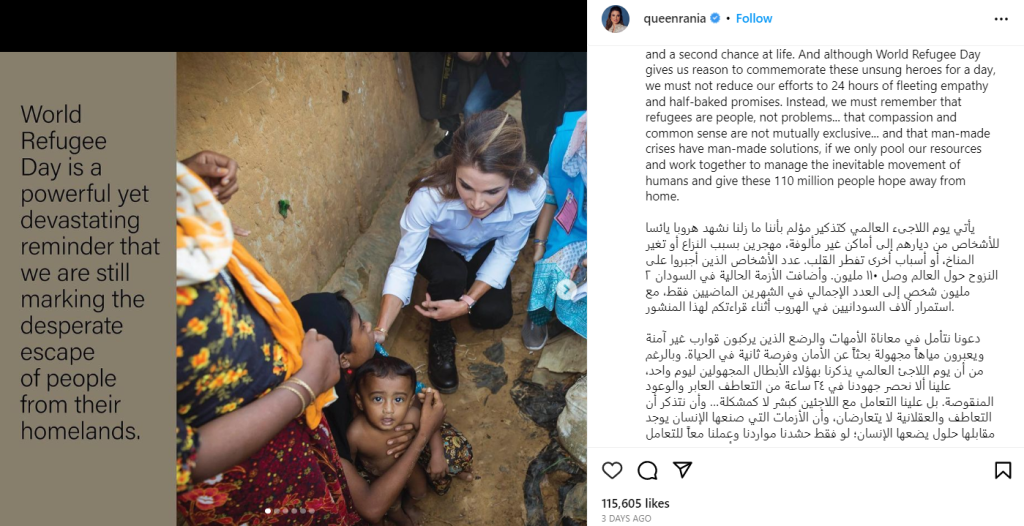This screenshot has width=1024, height=526.
Task: Like the post with the heart icon
Action: (612, 470)
